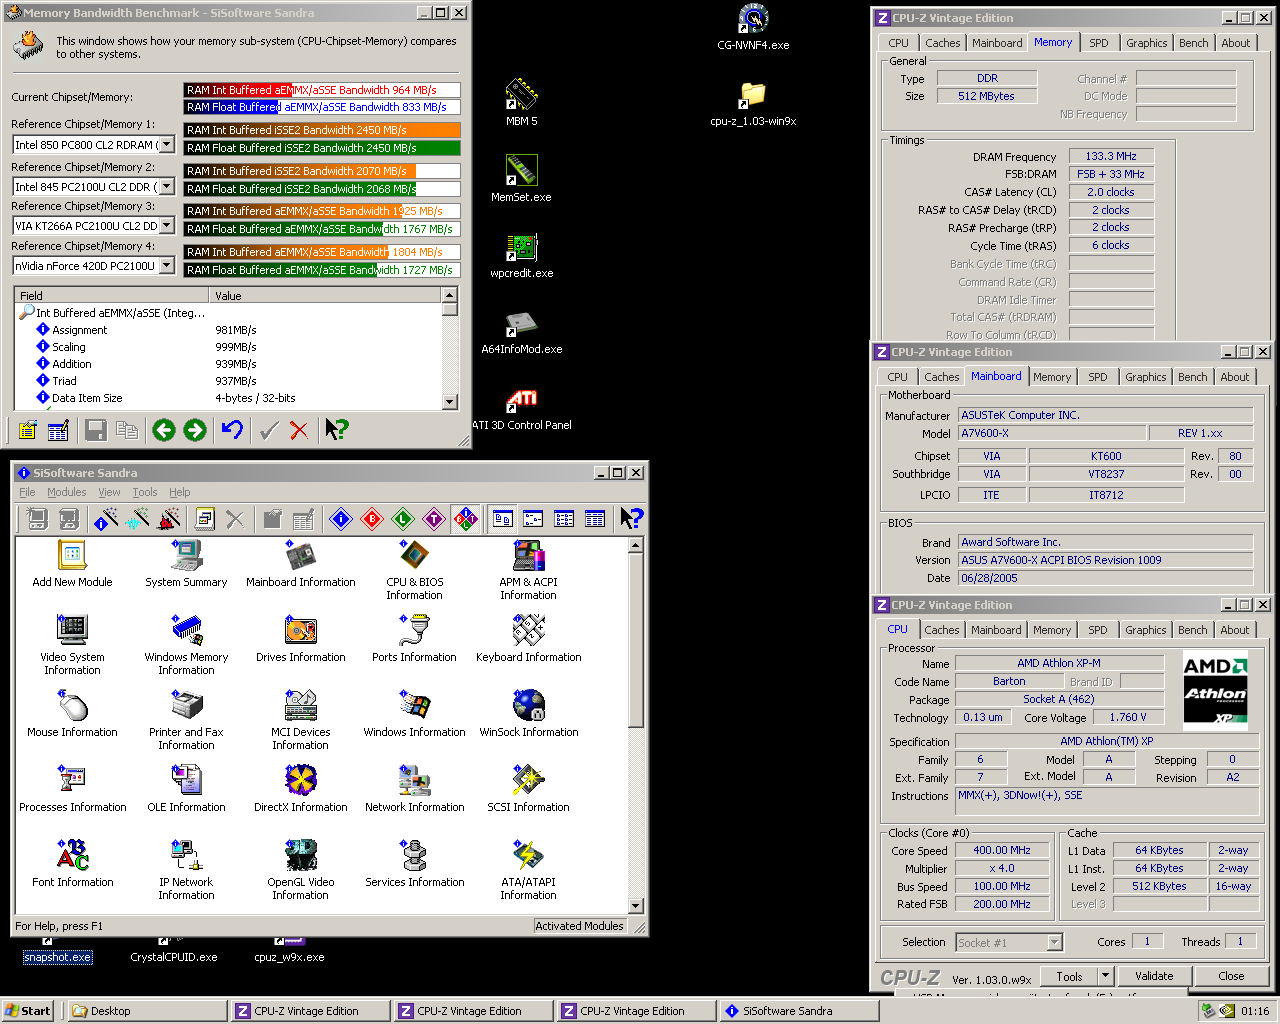Select the ATI 3D Control Panel desktop icon

click(x=521, y=407)
